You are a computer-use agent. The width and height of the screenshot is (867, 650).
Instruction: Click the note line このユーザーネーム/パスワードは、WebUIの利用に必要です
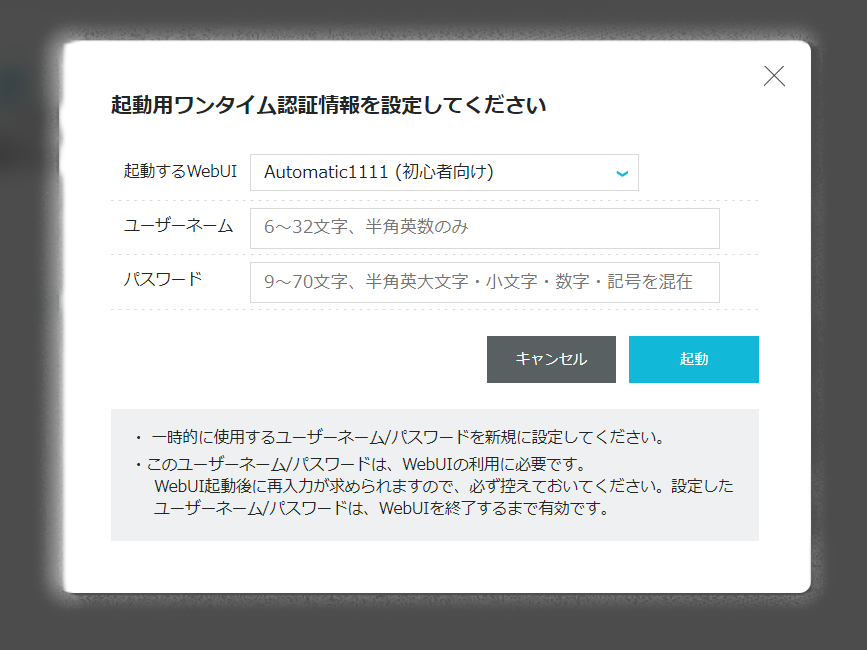click(366, 464)
